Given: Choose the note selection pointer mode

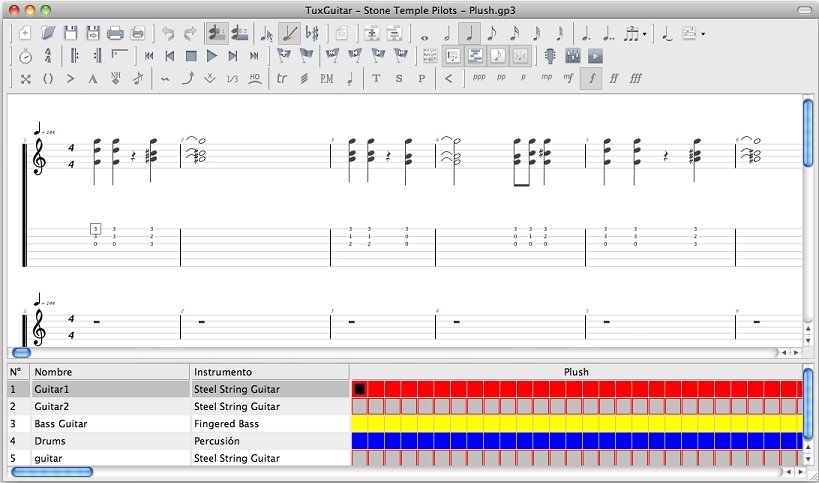Looking at the screenshot, I should pos(266,34).
